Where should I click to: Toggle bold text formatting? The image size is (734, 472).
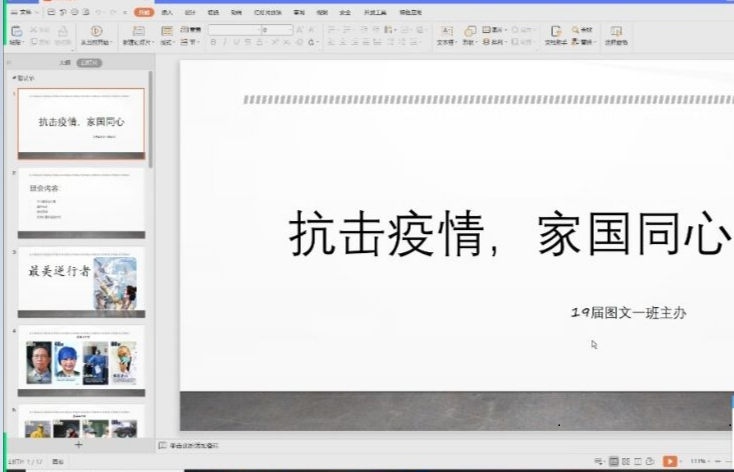[x=213, y=42]
